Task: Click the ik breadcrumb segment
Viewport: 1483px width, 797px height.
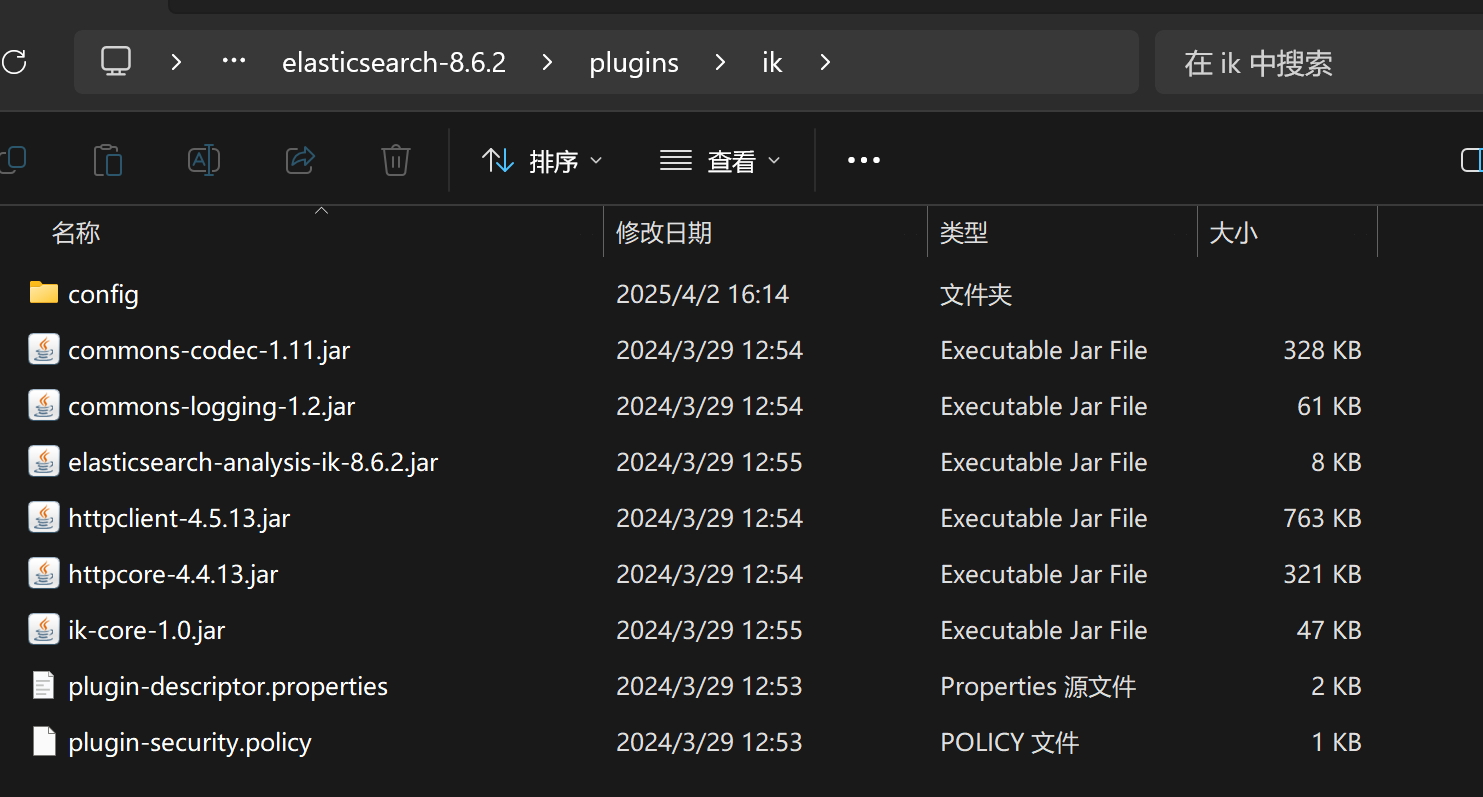Action: 772,62
